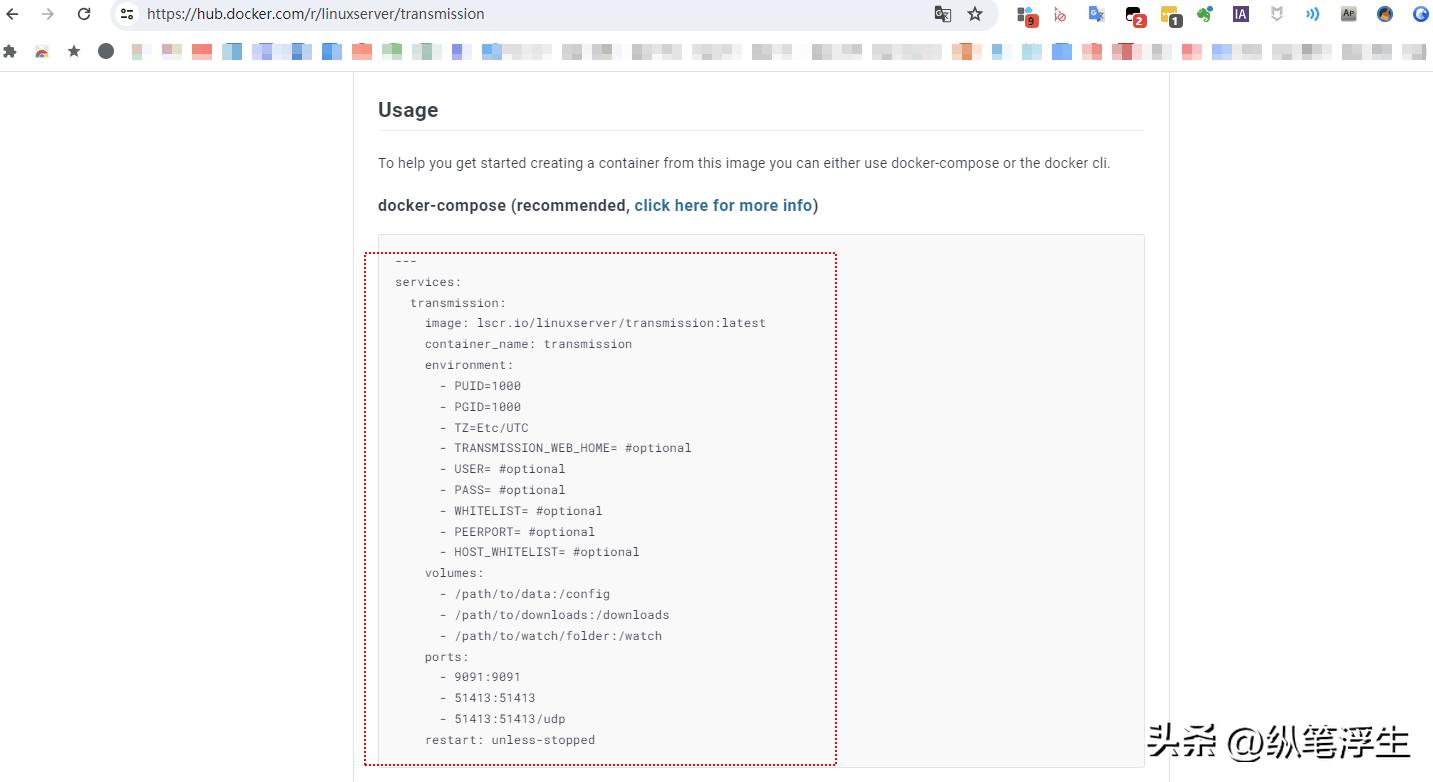Click the "USER= #optional" line
Screen dimensions: 1433x782
tap(503, 469)
